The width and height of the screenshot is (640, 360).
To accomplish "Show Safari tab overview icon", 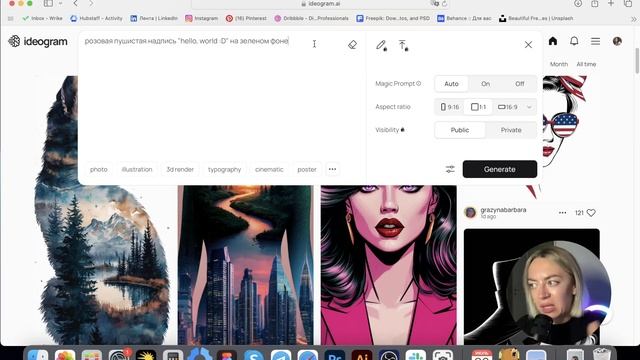I will pyautogui.click(x=628, y=3).
